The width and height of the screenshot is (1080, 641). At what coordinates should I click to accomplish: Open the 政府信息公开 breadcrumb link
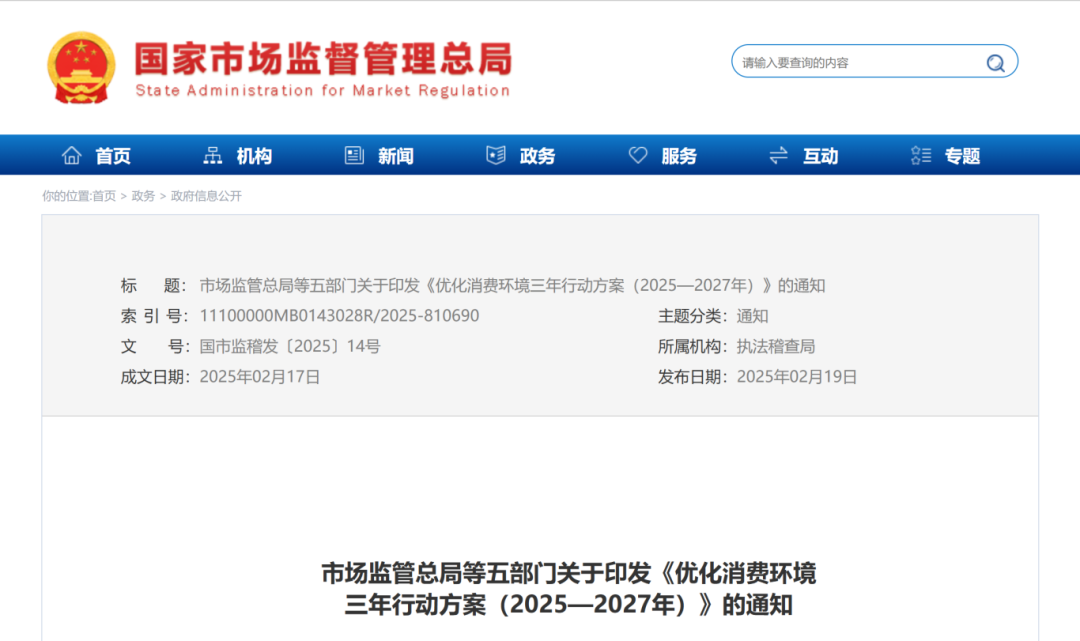[x=206, y=196]
